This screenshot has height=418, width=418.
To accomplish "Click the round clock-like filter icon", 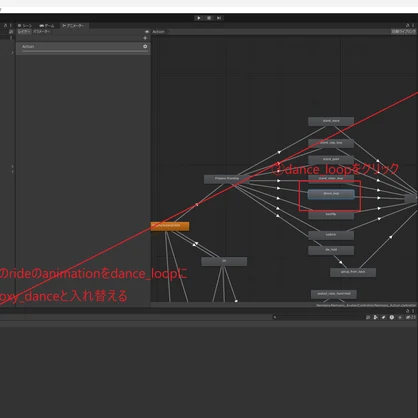I will click(392, 317).
